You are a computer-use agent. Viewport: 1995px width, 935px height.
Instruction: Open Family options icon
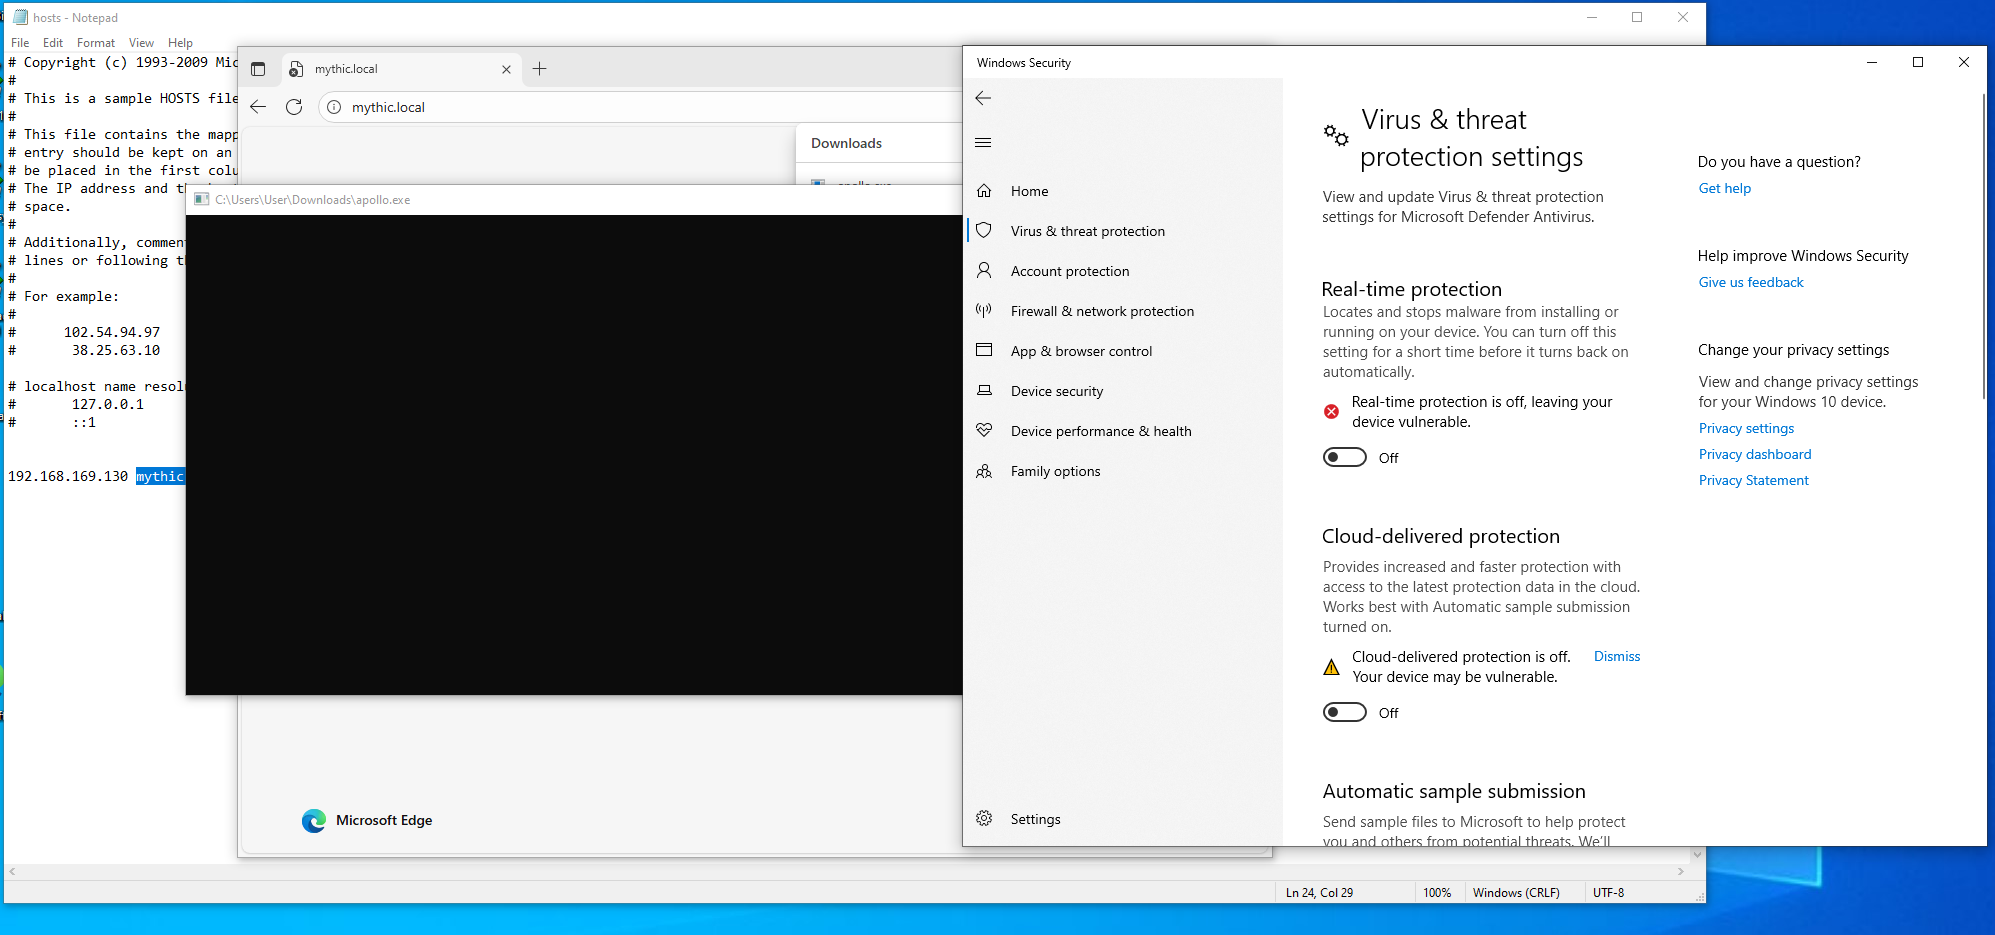point(984,471)
